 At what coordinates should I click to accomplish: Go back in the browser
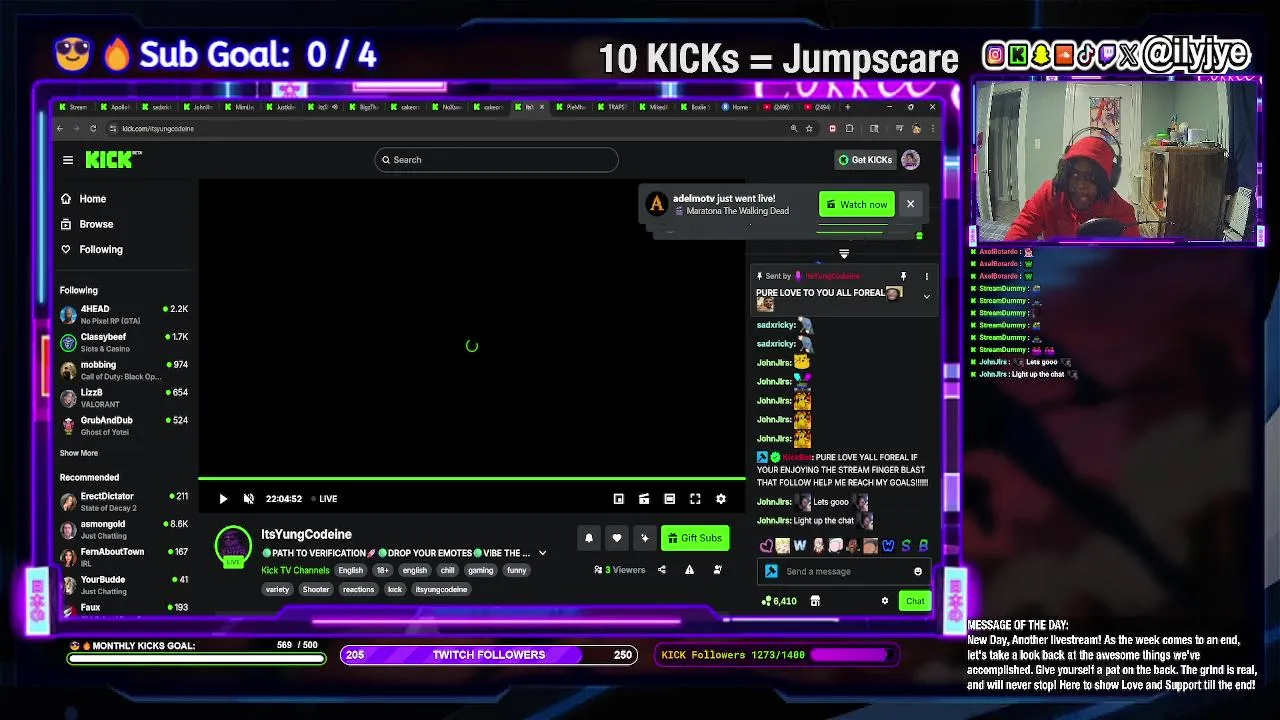pyautogui.click(x=60, y=128)
